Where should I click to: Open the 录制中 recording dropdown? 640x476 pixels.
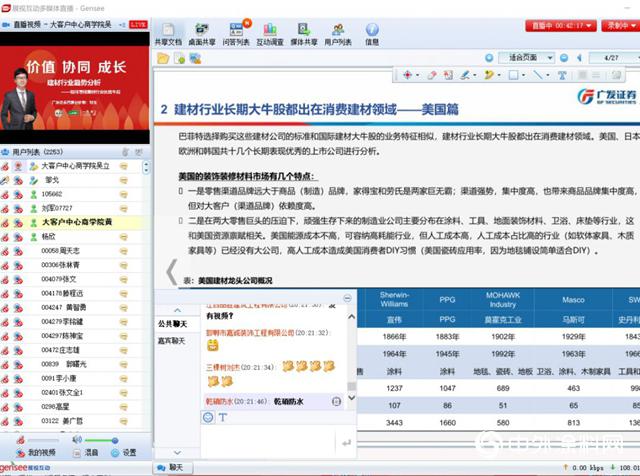coord(620,26)
